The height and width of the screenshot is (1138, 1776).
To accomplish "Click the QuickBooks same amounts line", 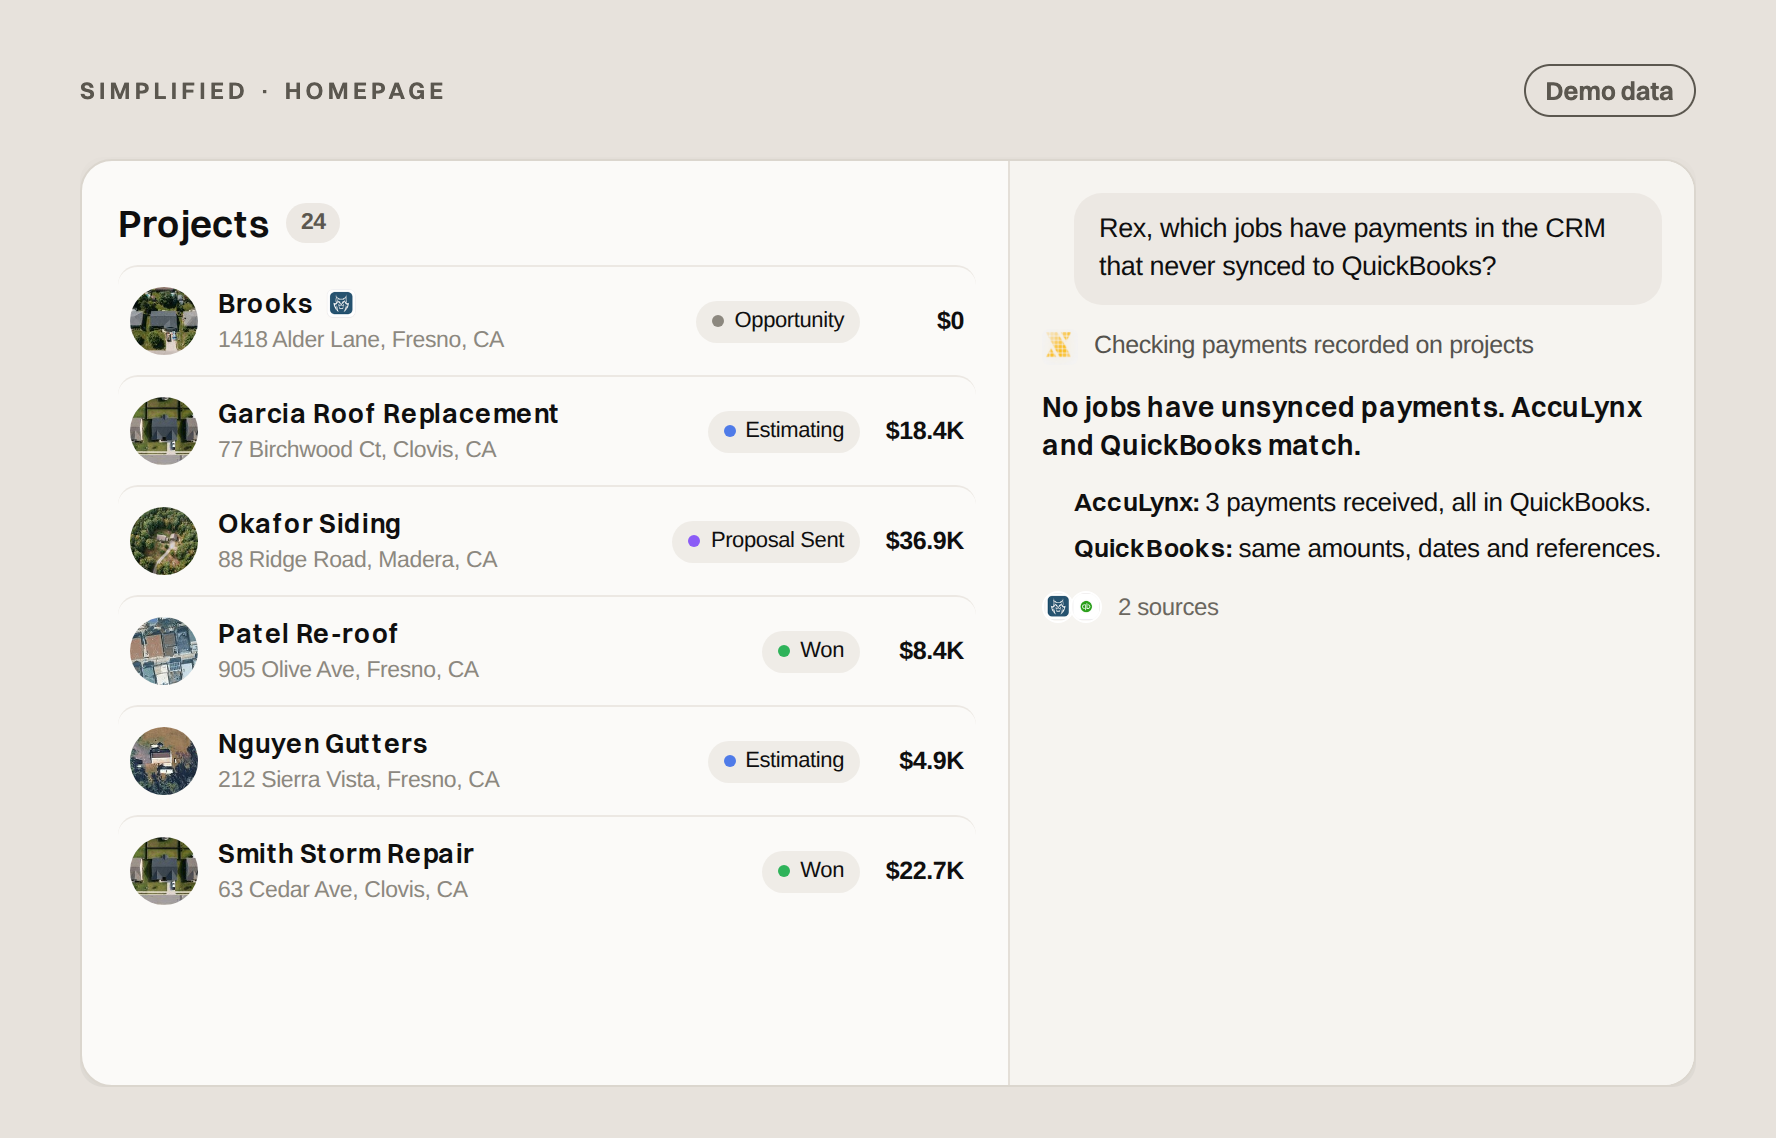I will coord(1367,548).
